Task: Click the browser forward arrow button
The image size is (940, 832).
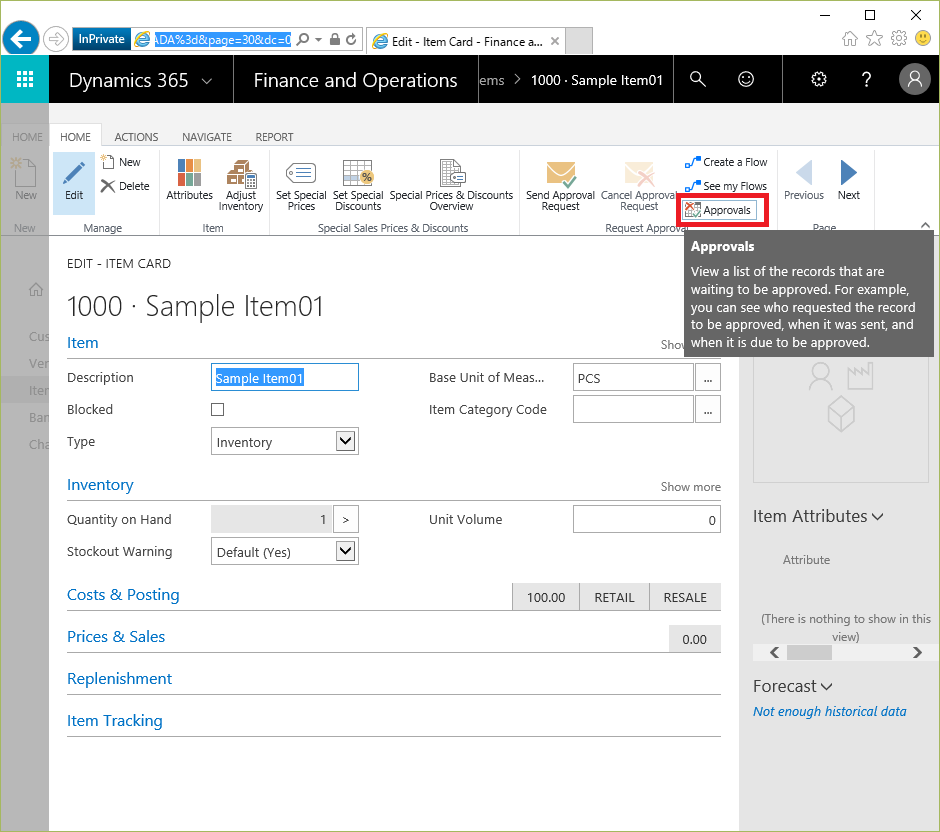Action: click(x=55, y=40)
